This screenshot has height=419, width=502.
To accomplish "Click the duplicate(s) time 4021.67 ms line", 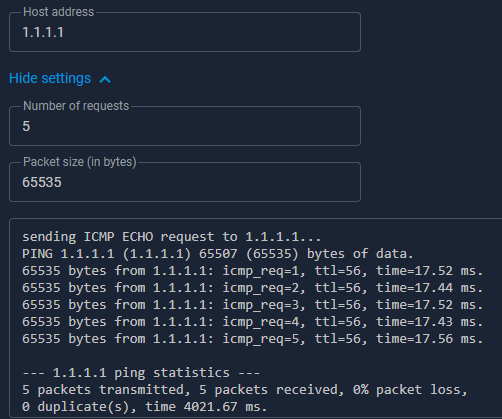I will (145, 407).
